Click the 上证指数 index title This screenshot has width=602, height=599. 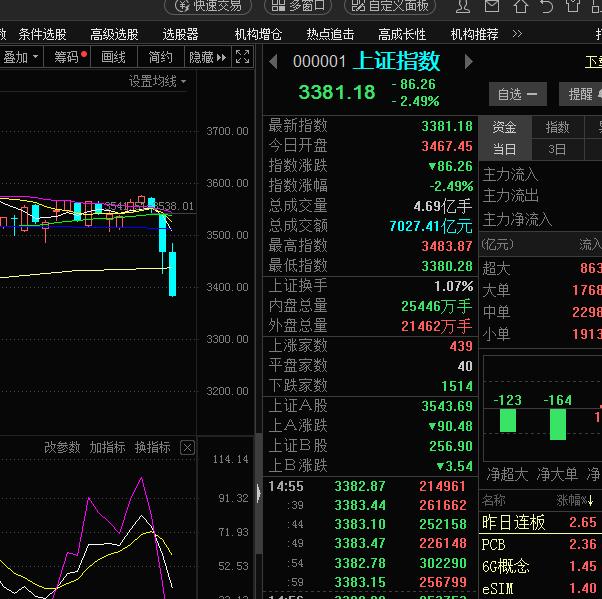[x=396, y=61]
